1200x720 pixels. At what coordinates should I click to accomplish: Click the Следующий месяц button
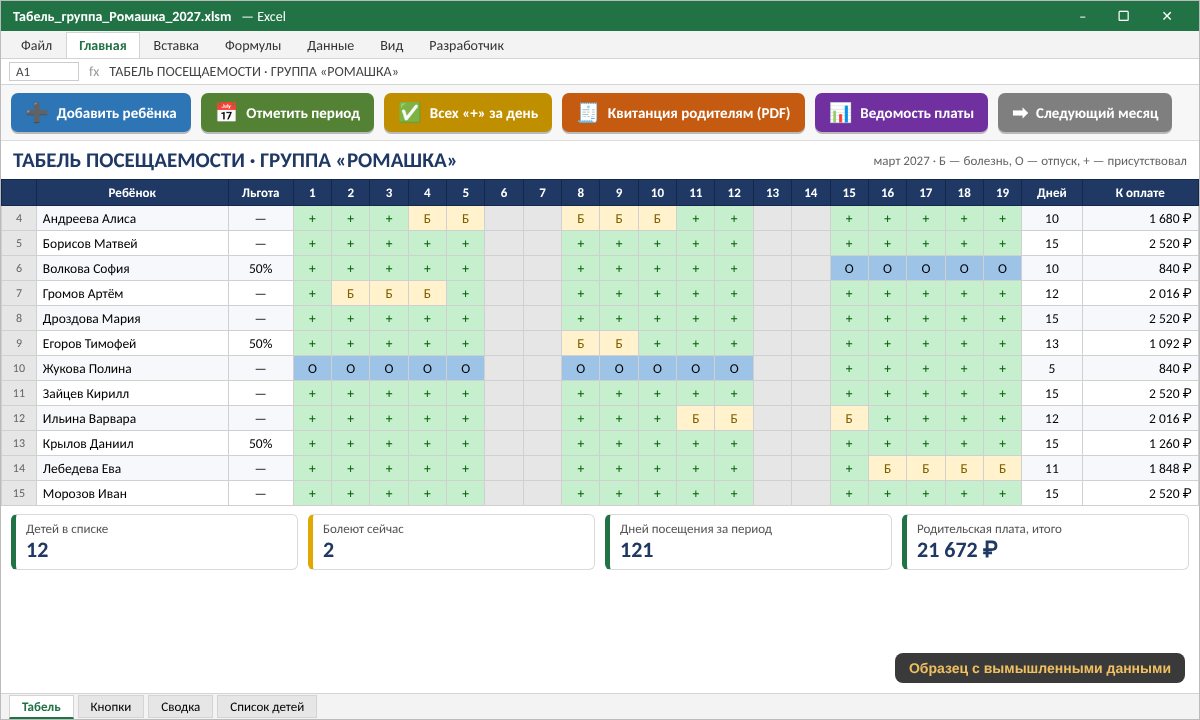pos(1085,113)
